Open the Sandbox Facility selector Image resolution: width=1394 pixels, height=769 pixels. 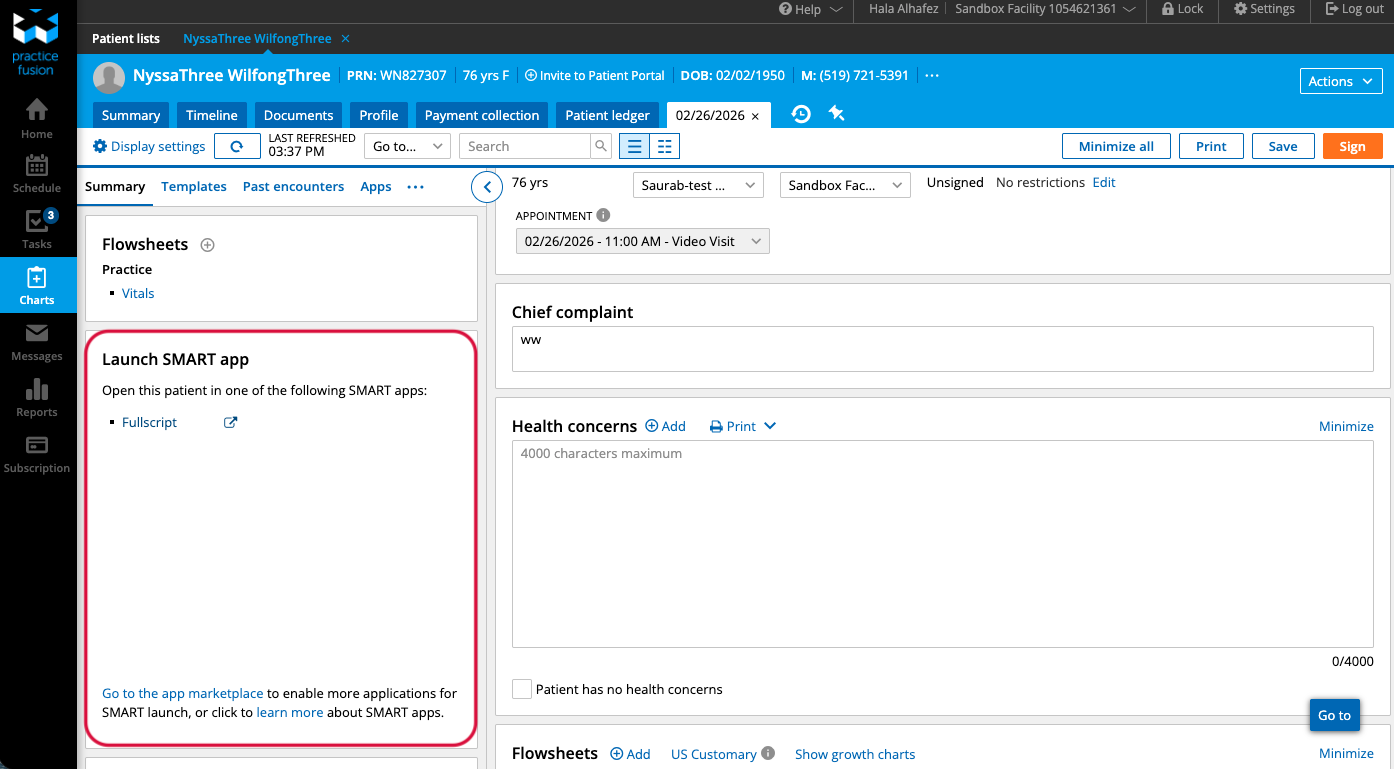point(844,185)
